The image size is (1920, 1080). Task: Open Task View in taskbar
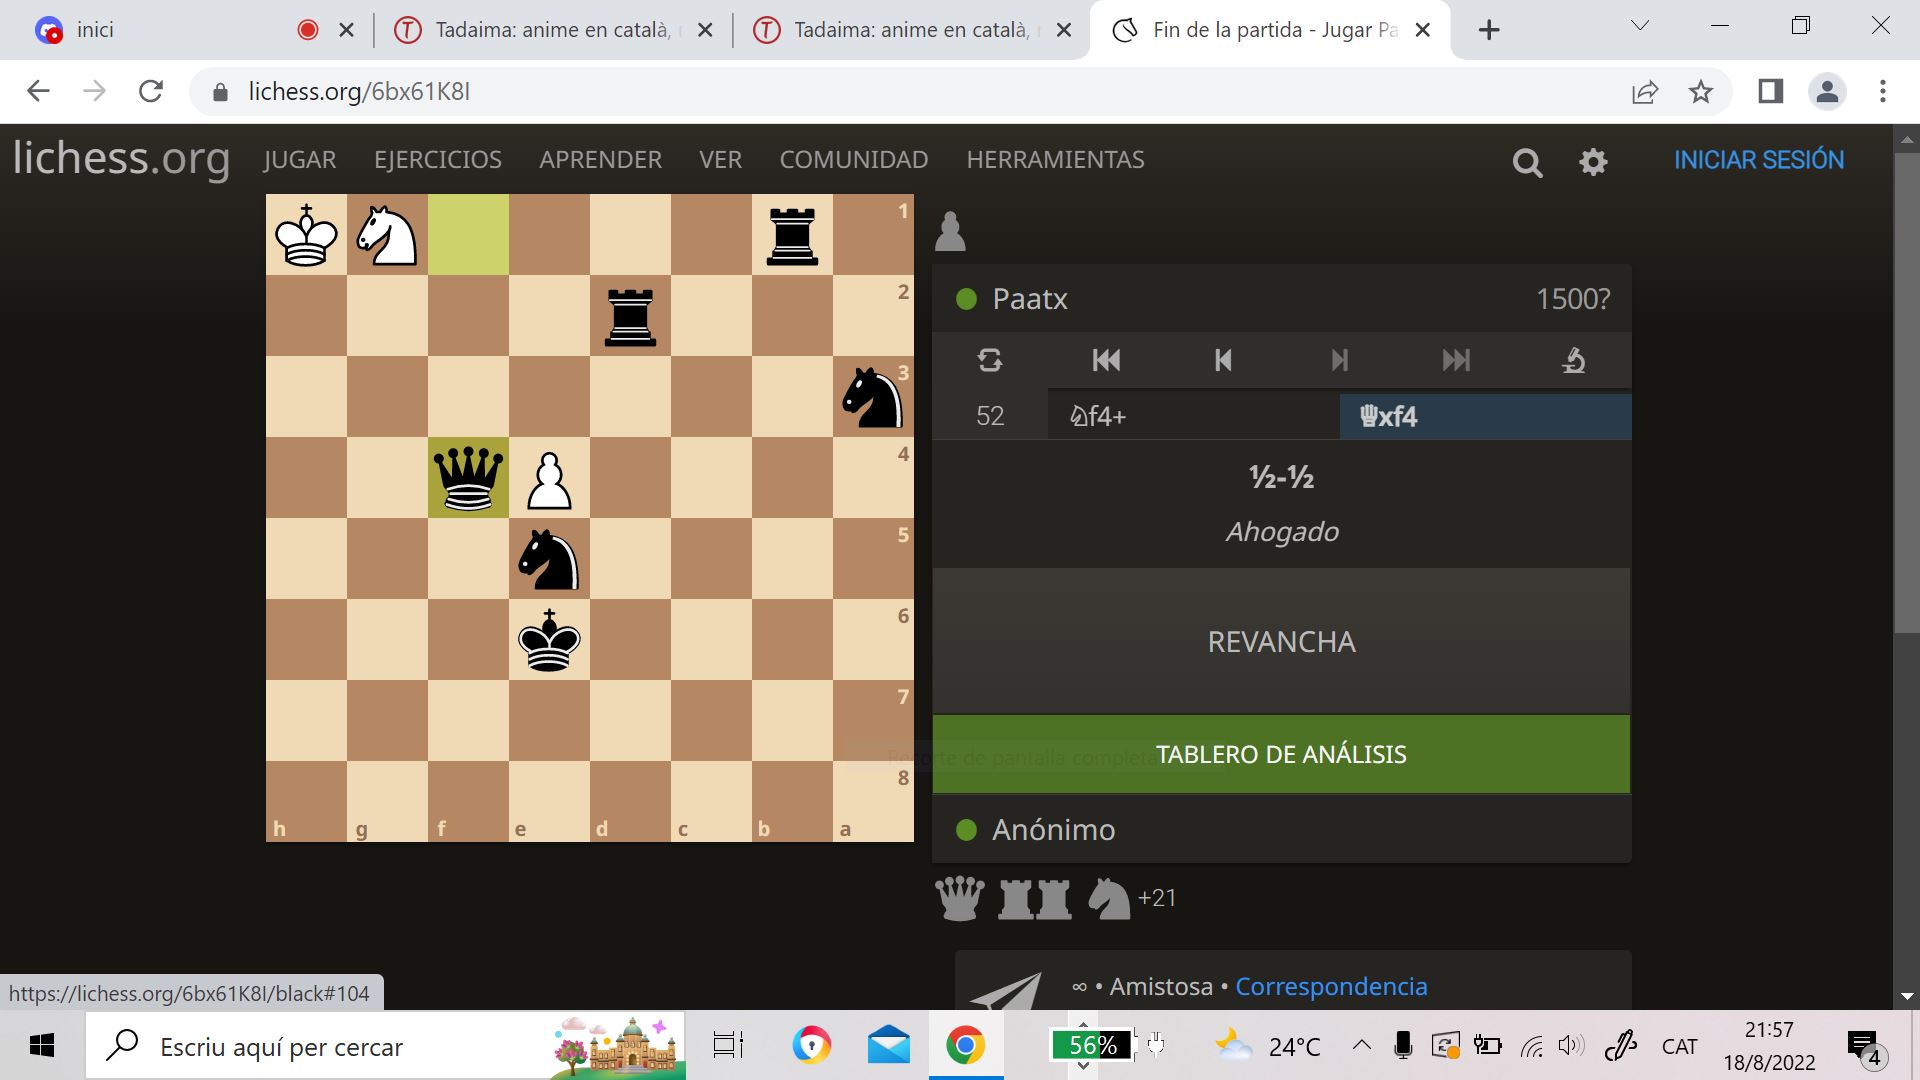tap(728, 1046)
